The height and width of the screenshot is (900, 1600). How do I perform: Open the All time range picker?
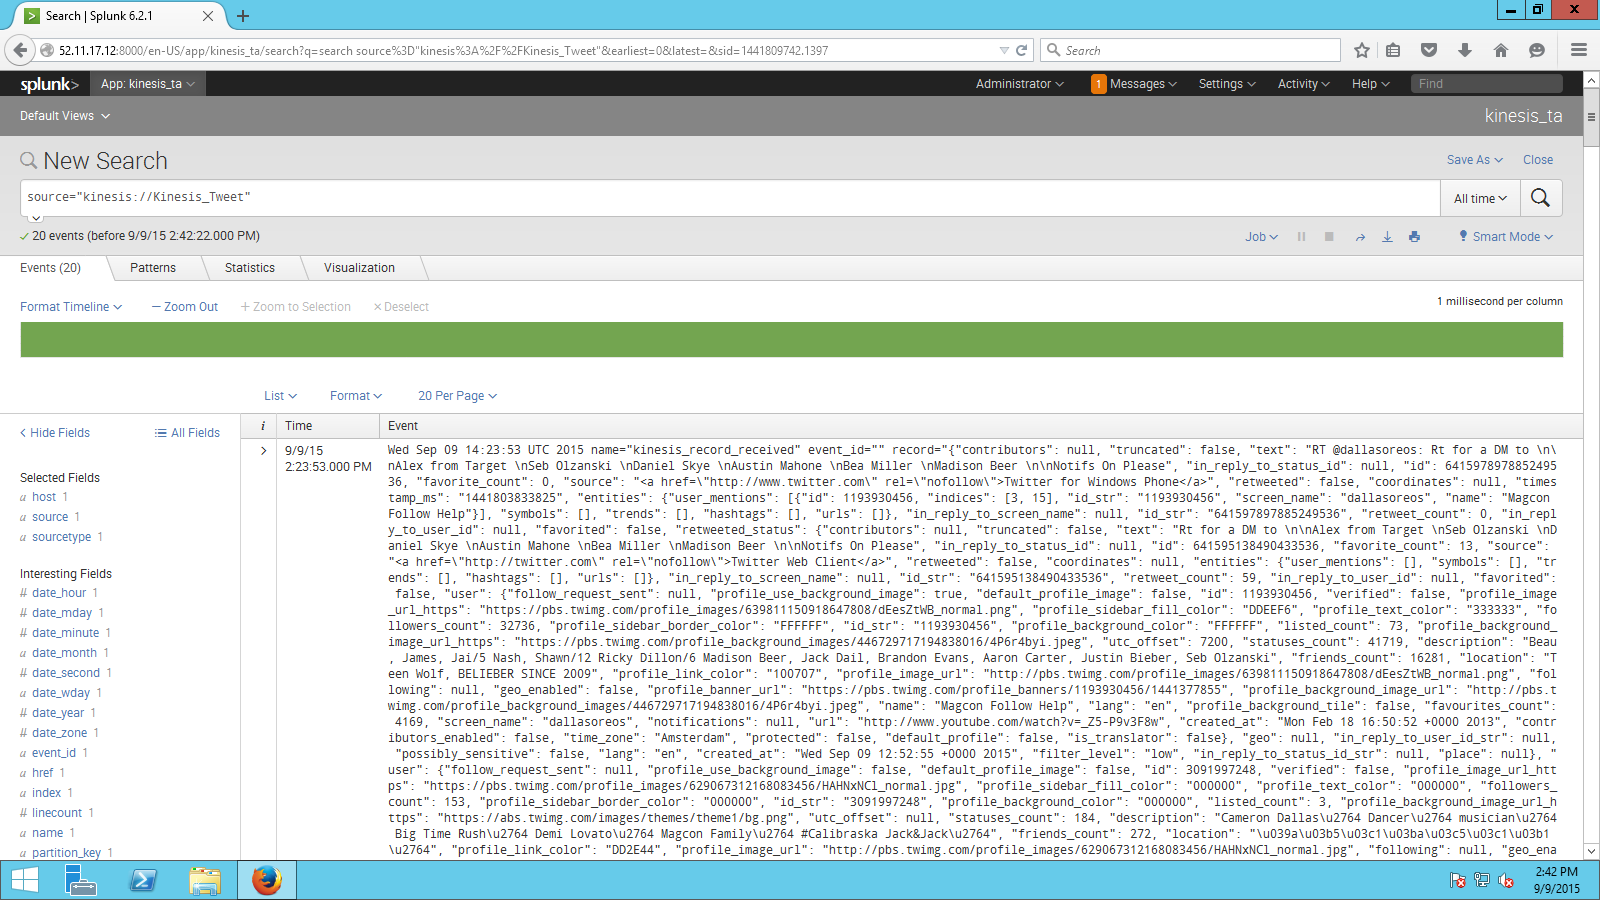pos(1479,198)
